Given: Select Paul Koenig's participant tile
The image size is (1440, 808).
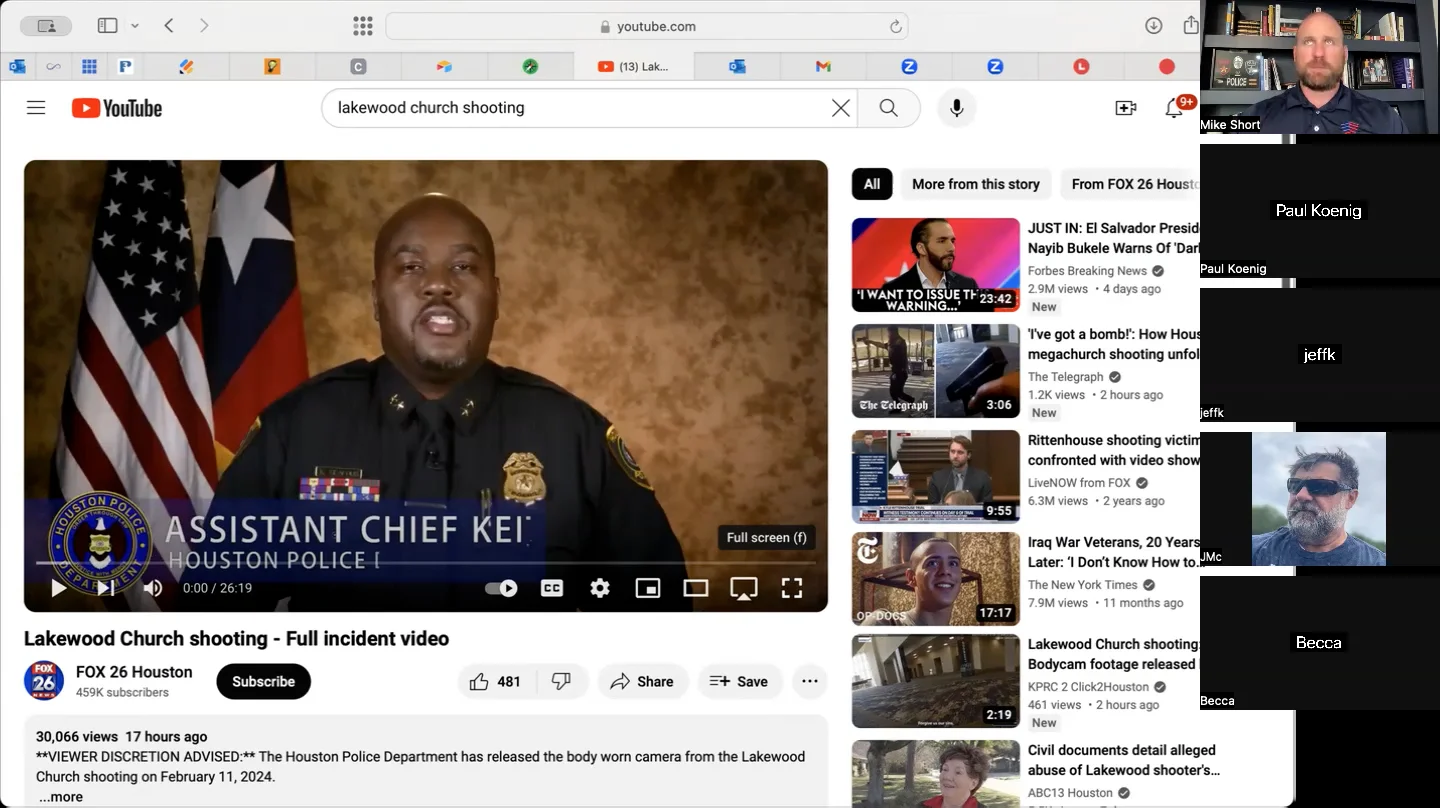Looking at the screenshot, I should click(x=1318, y=211).
